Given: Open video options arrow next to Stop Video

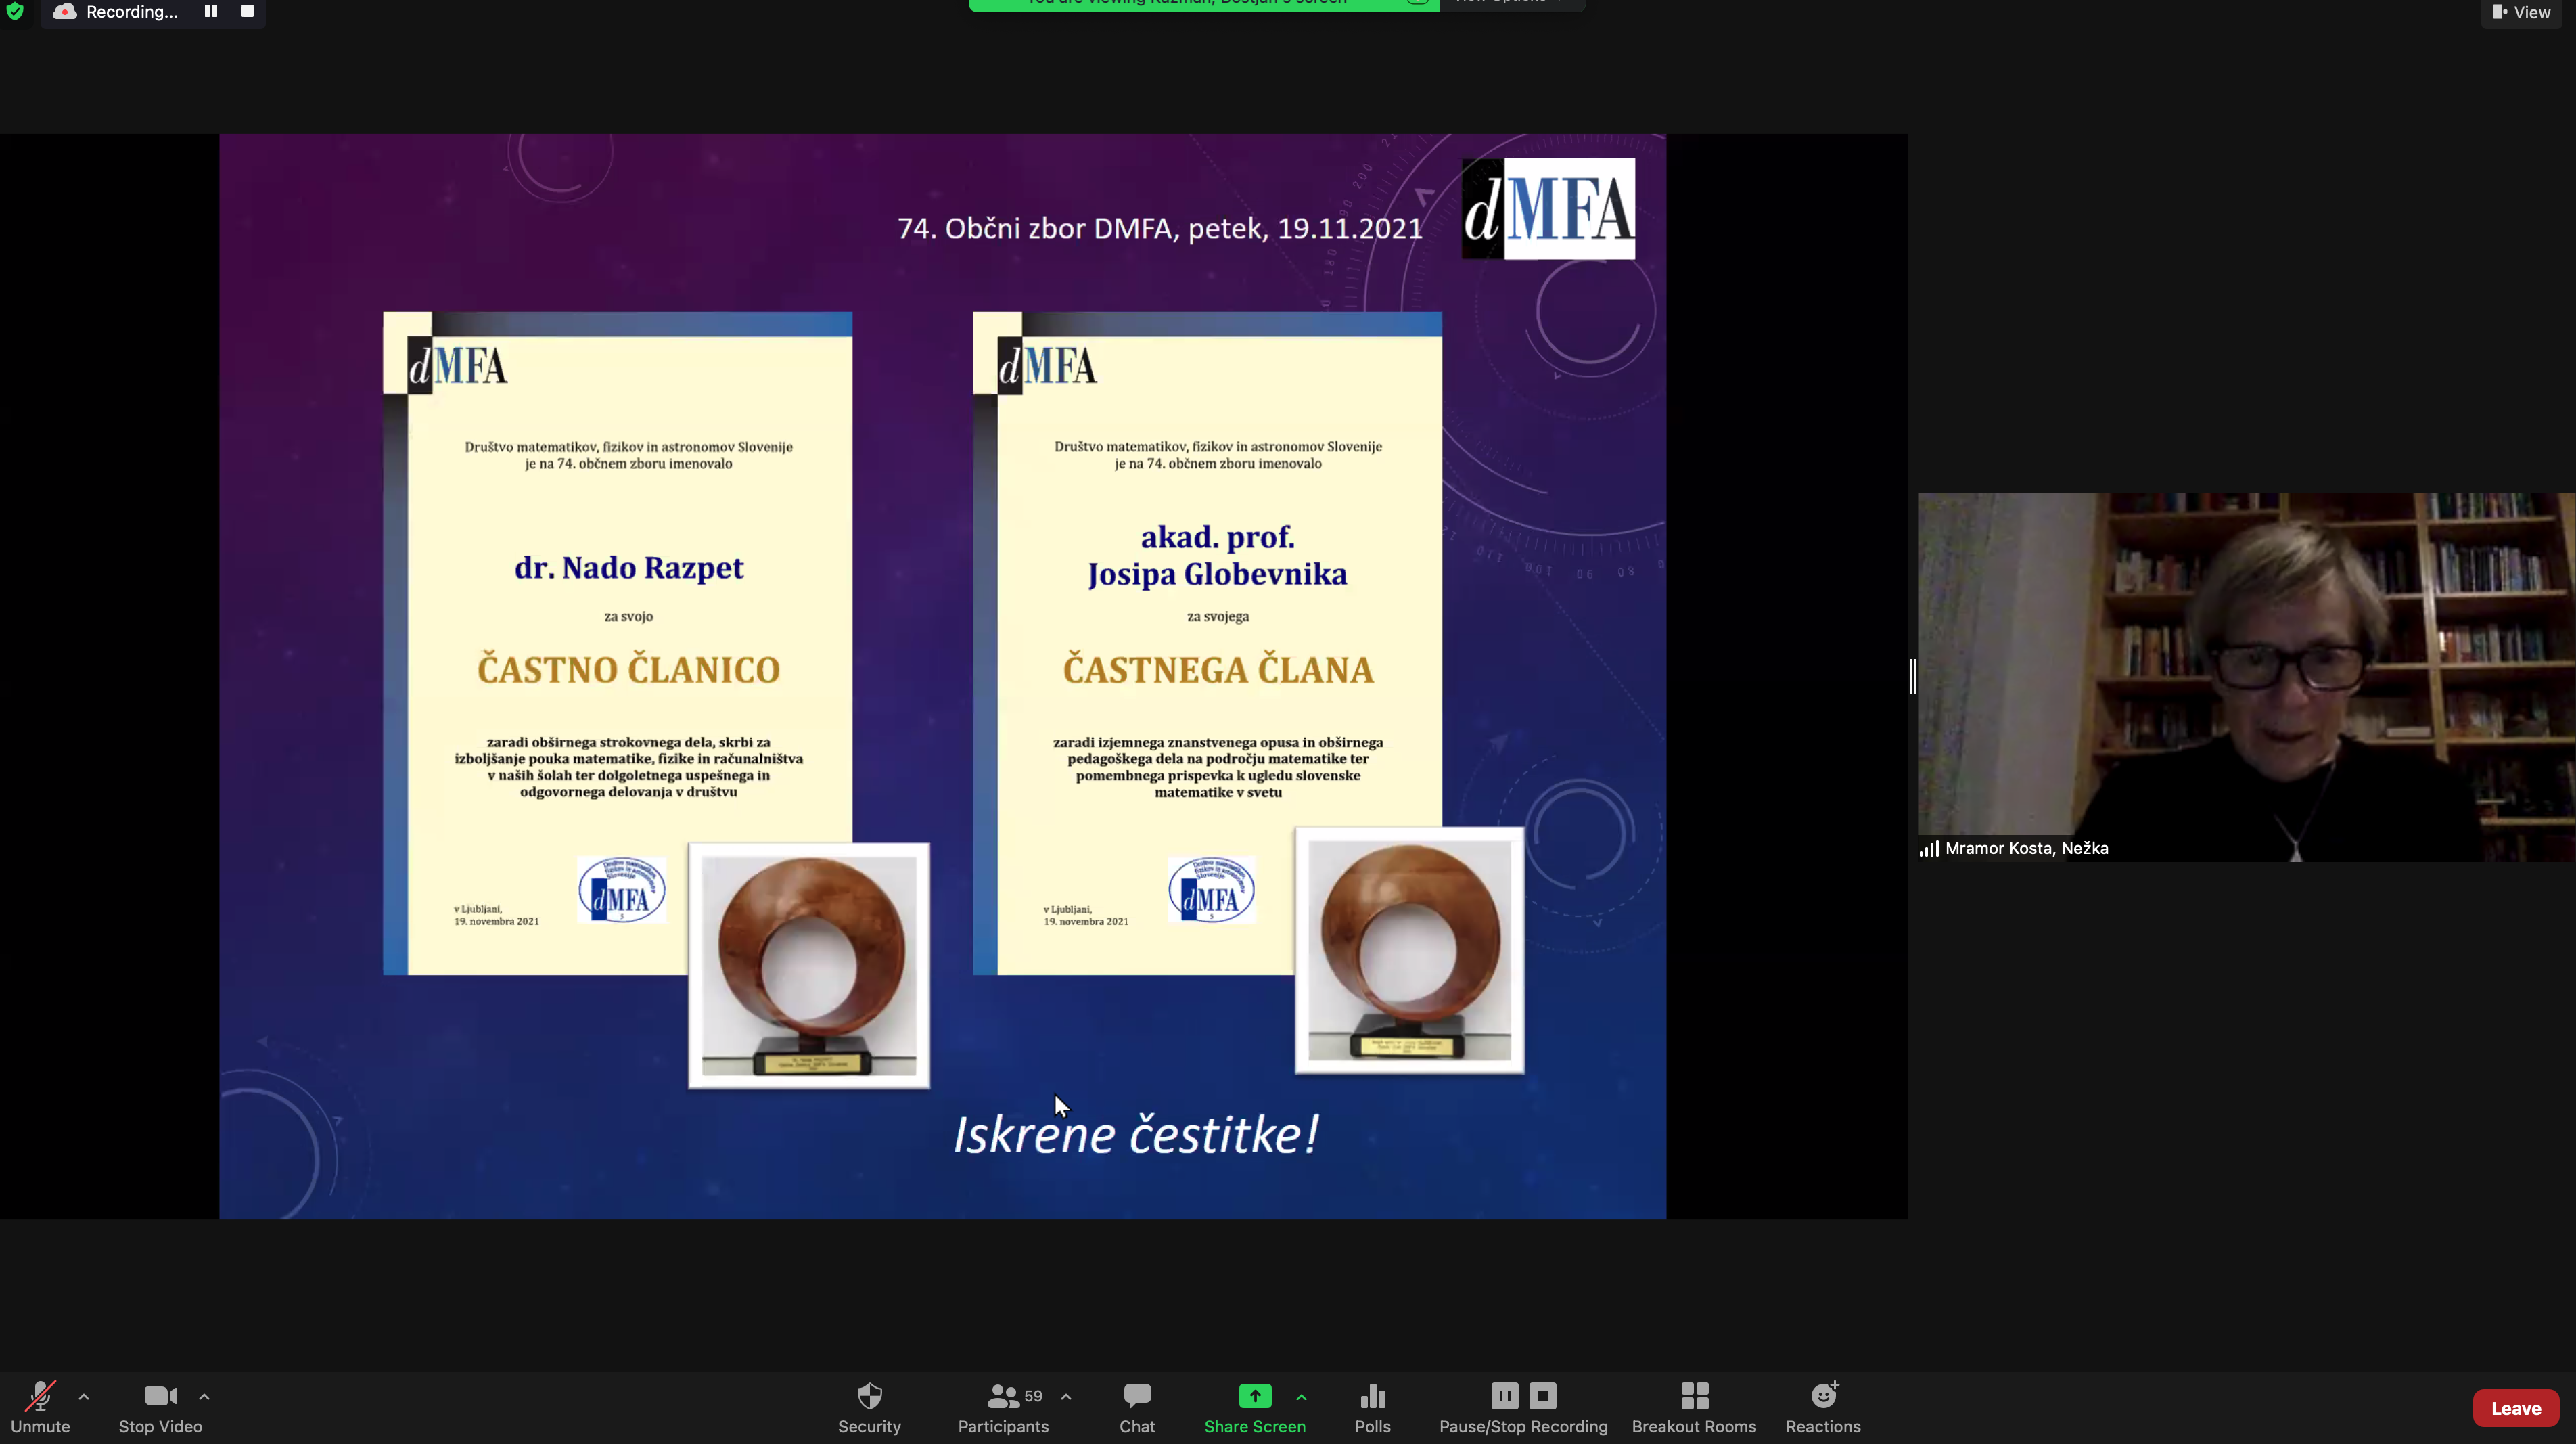Looking at the screenshot, I should [x=204, y=1397].
